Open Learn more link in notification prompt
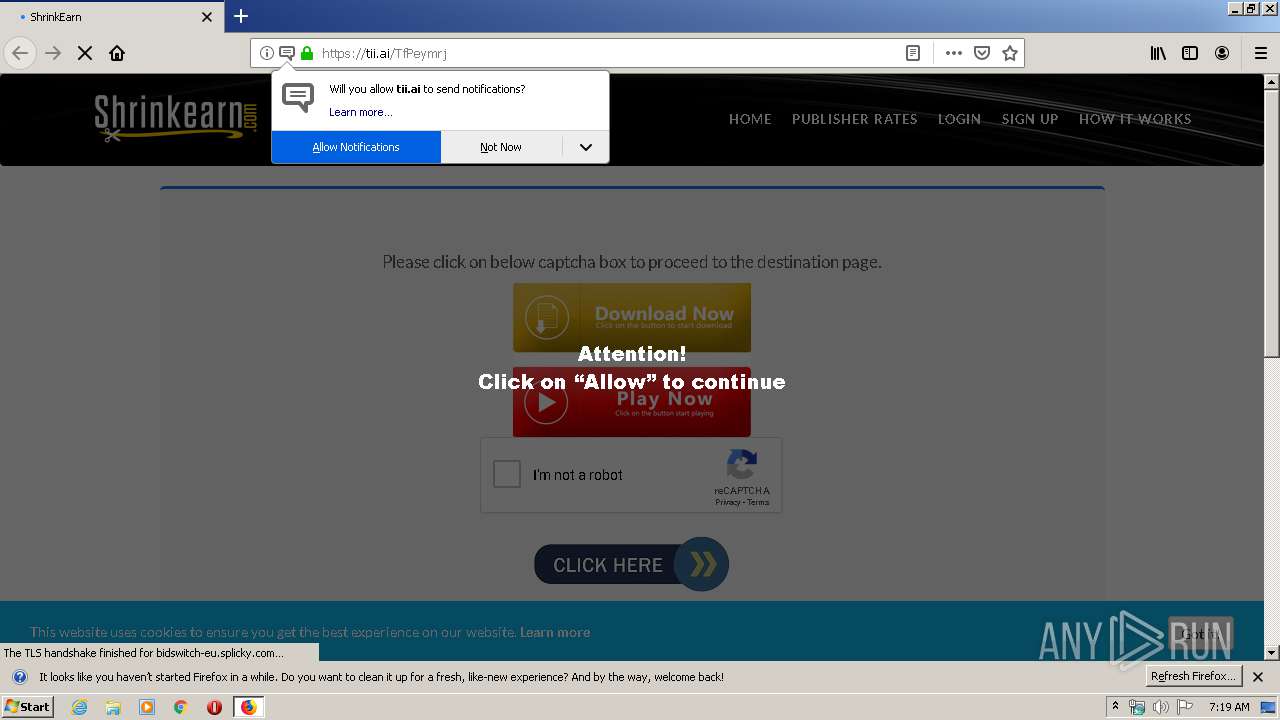This screenshot has width=1280, height=720. point(360,112)
